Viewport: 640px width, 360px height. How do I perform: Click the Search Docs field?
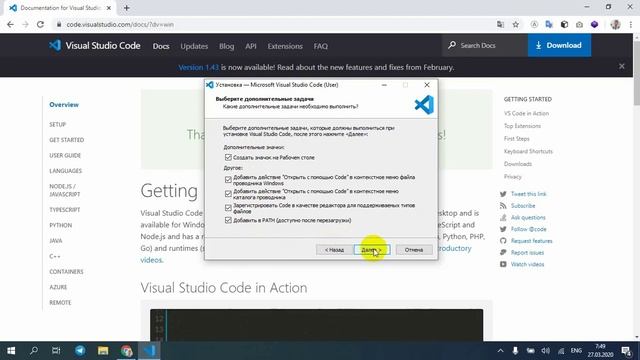484,45
